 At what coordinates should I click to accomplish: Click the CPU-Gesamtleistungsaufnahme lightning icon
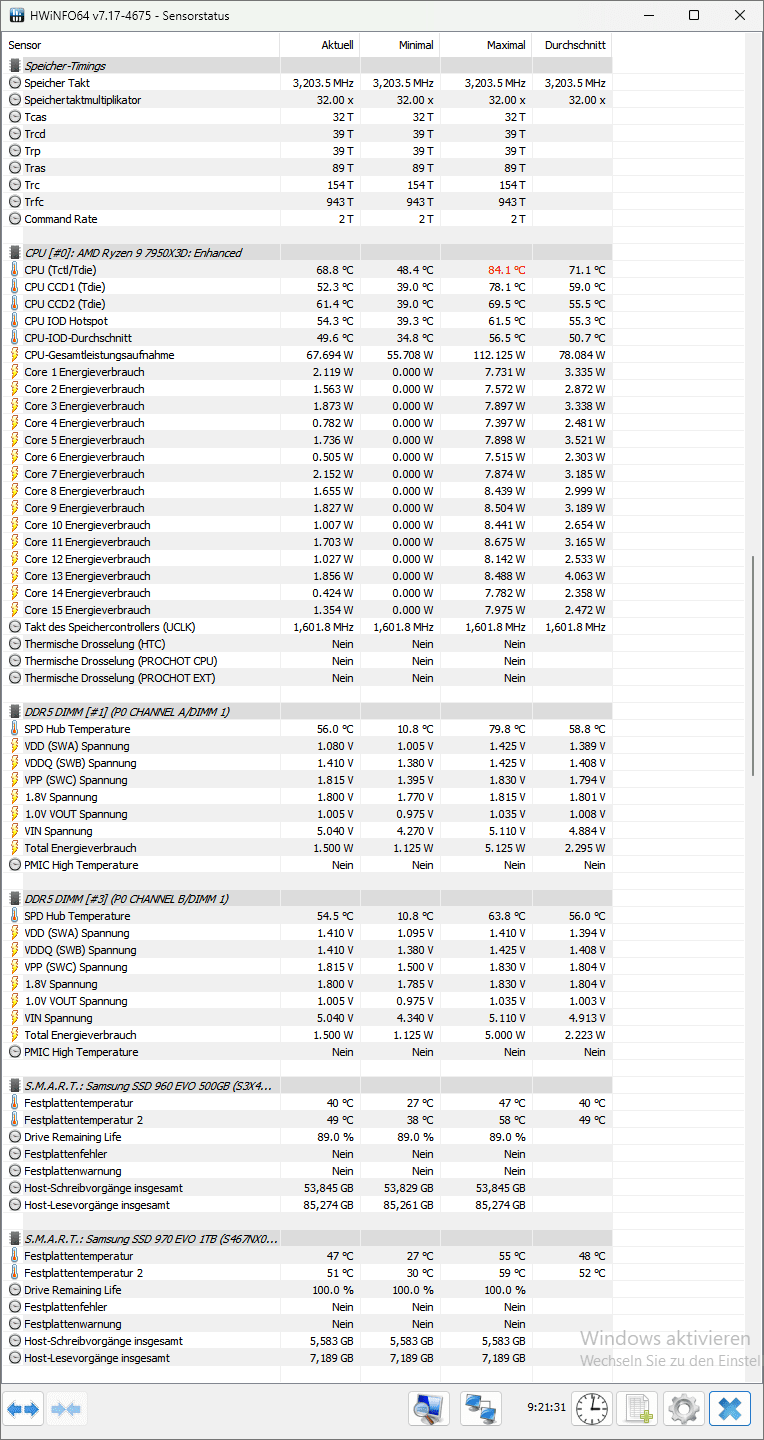point(15,355)
